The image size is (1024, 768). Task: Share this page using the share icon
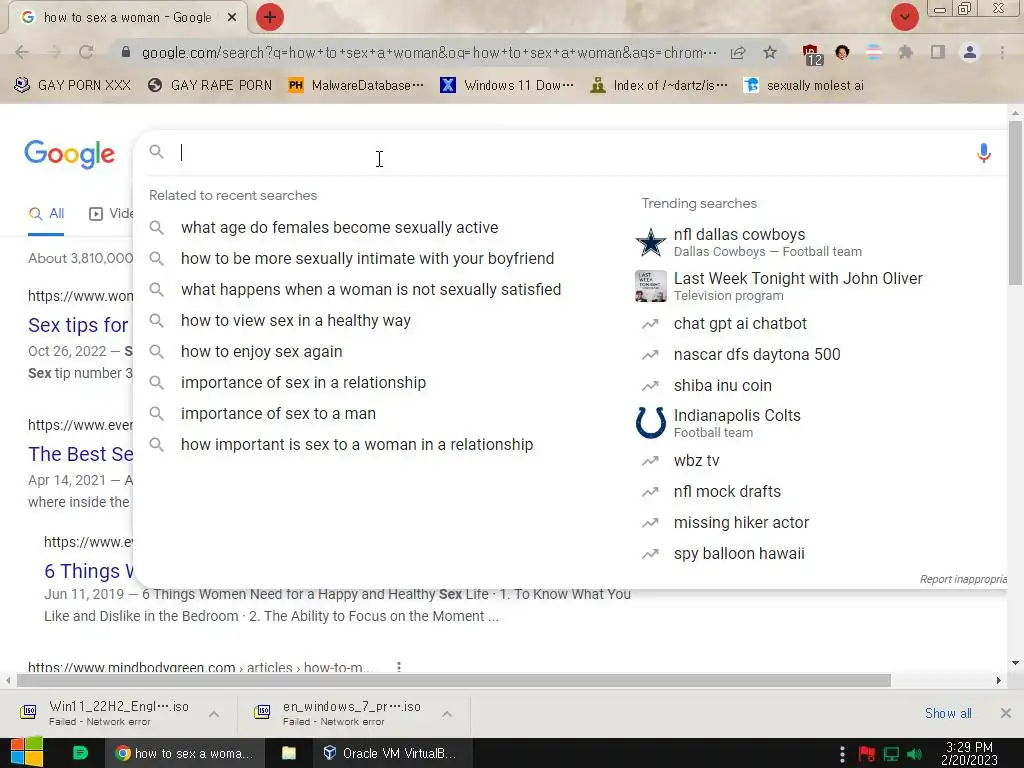738,52
